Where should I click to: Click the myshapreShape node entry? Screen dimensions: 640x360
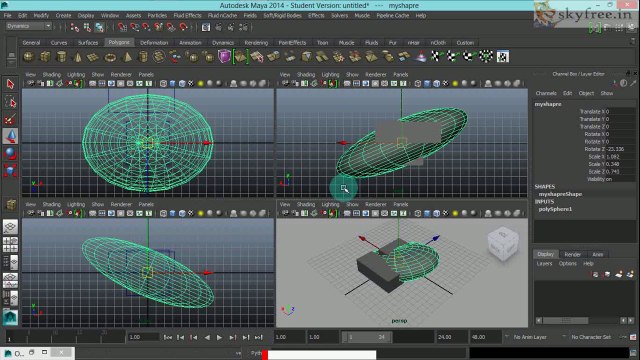point(560,194)
